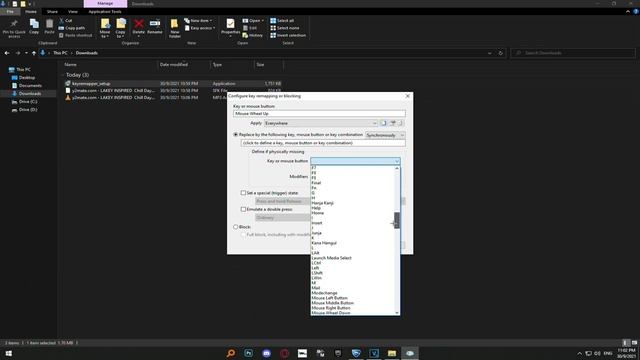Image resolution: width=640 pixels, height=360 pixels.
Task: Click the Back arrow in Explorer
Action: pos(7,53)
